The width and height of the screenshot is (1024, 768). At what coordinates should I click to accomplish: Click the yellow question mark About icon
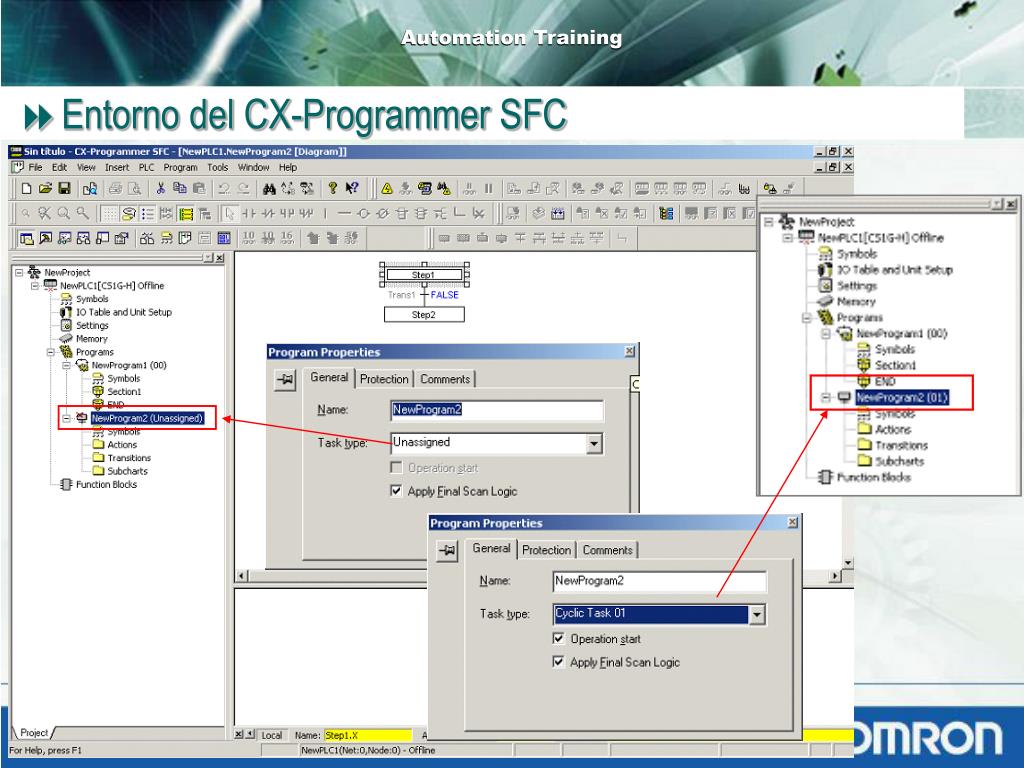332,189
